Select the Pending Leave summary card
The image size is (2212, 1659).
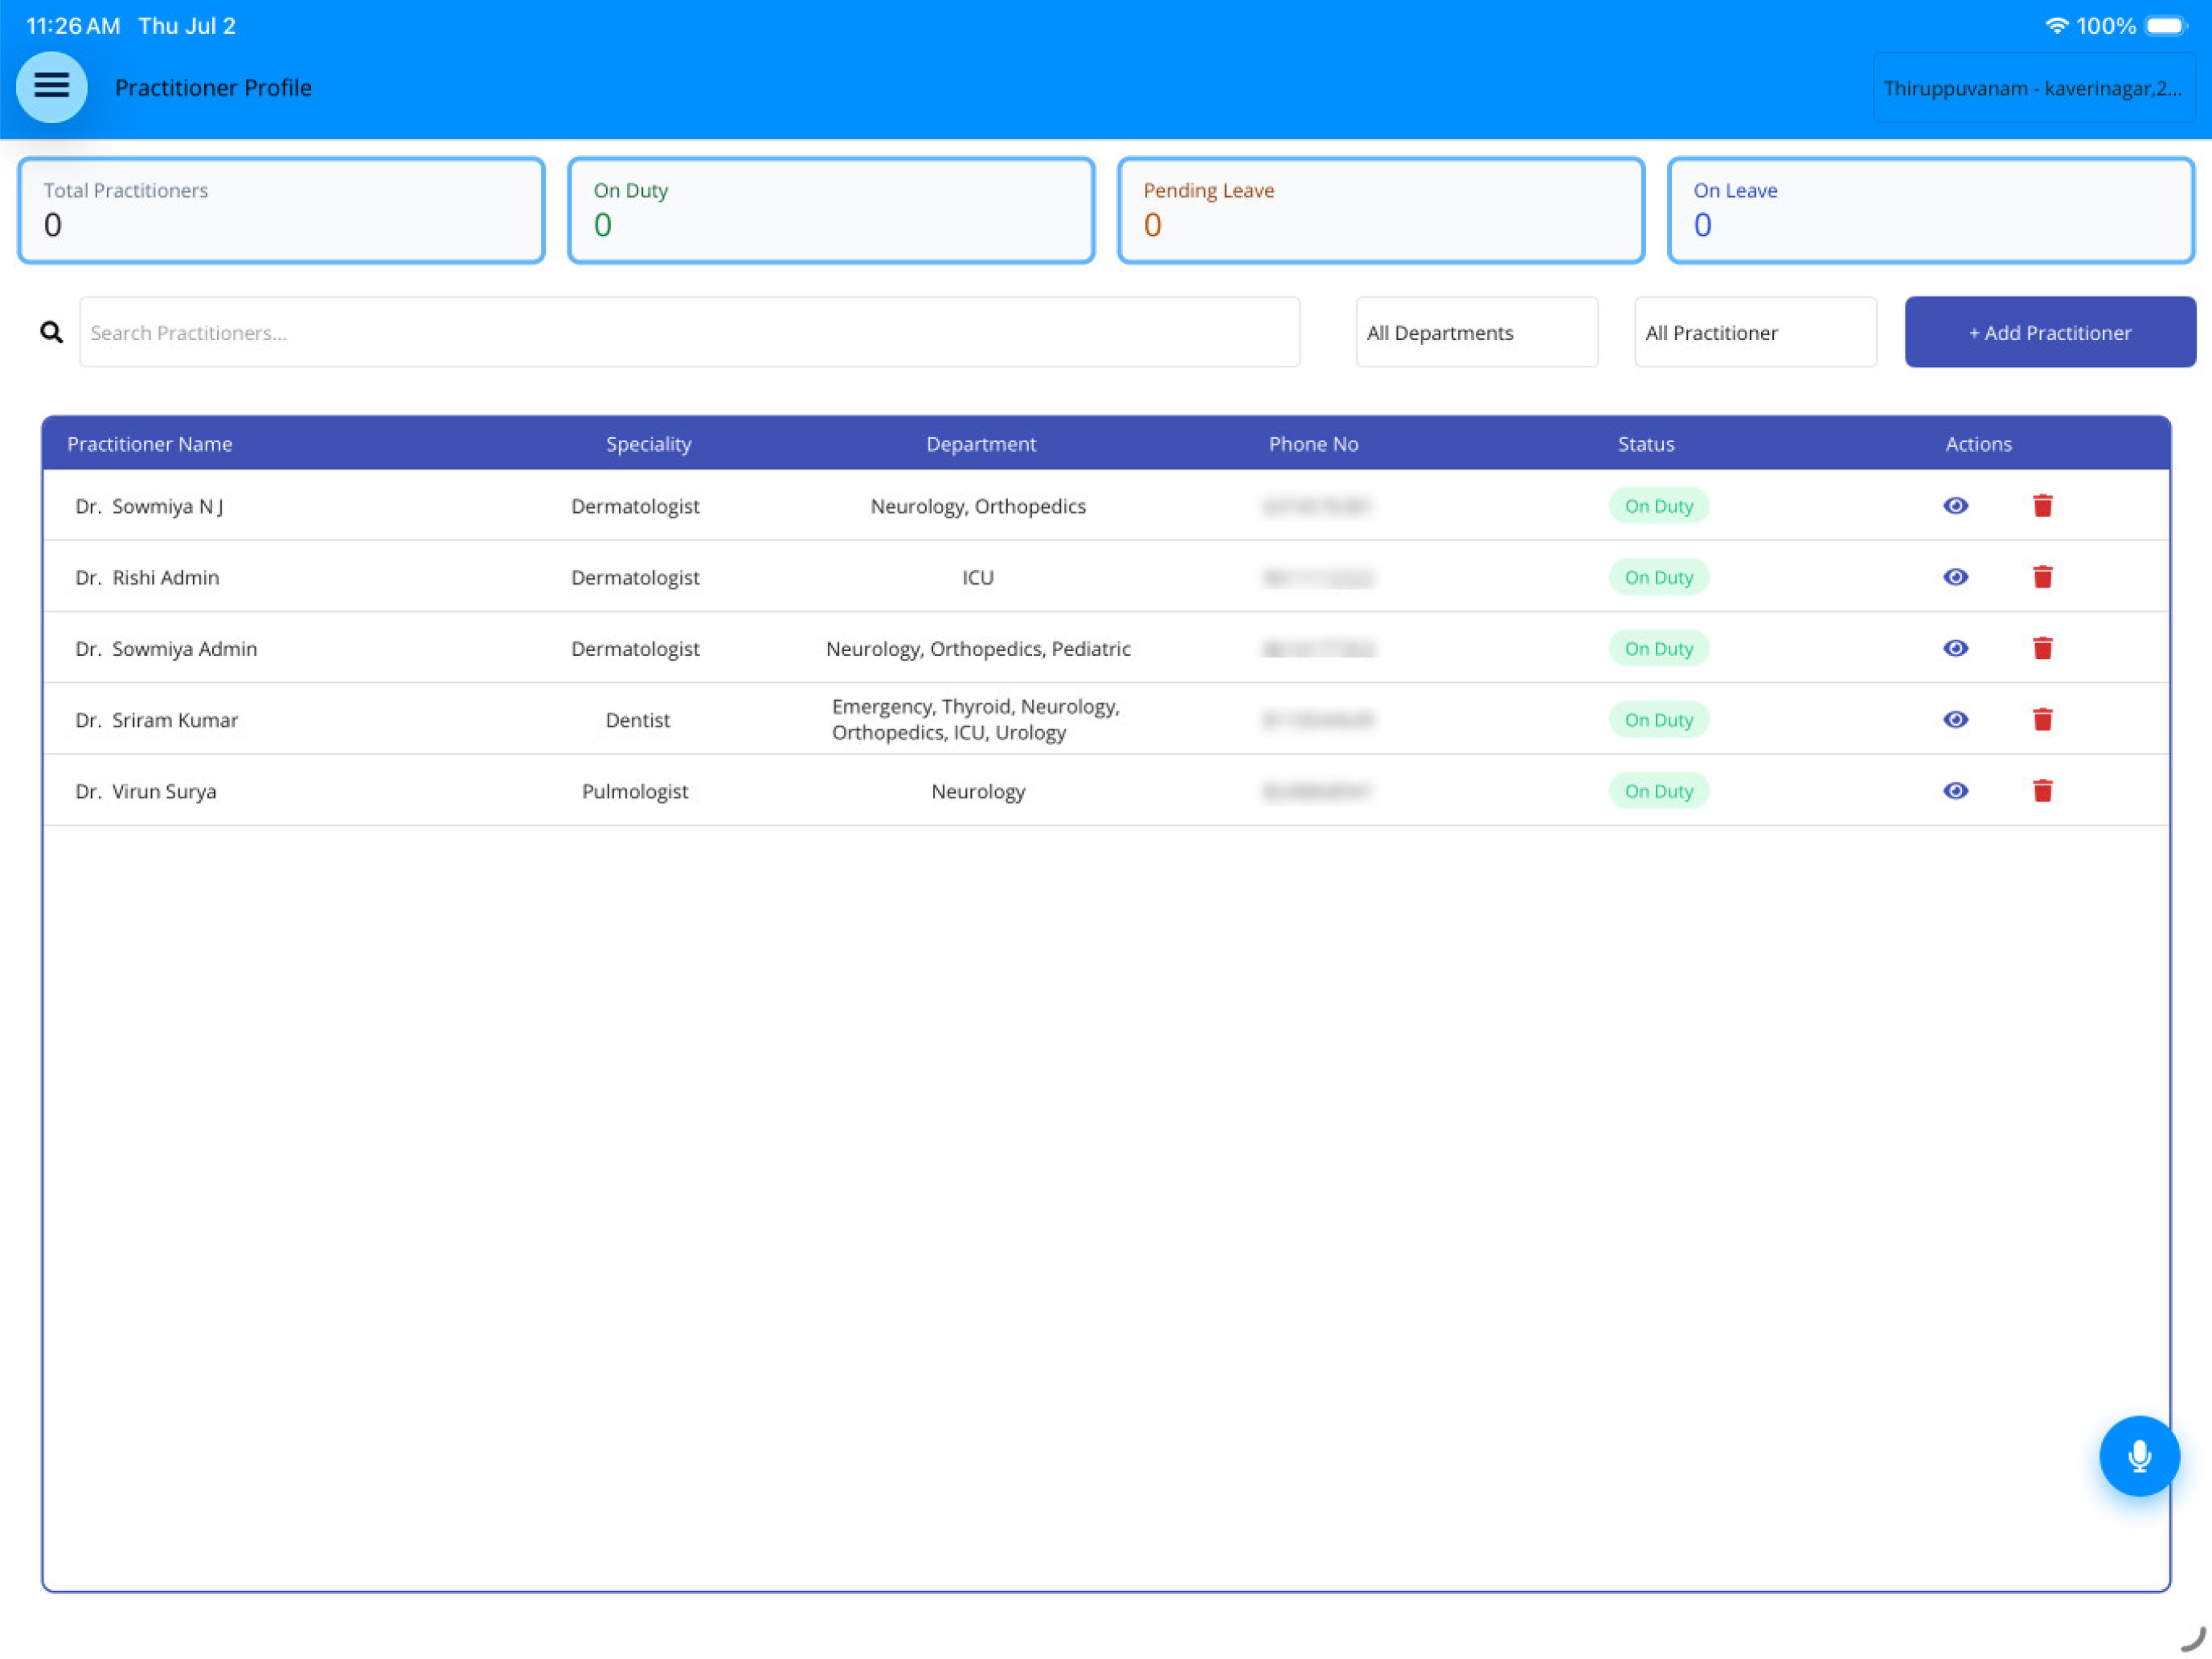click(1380, 210)
